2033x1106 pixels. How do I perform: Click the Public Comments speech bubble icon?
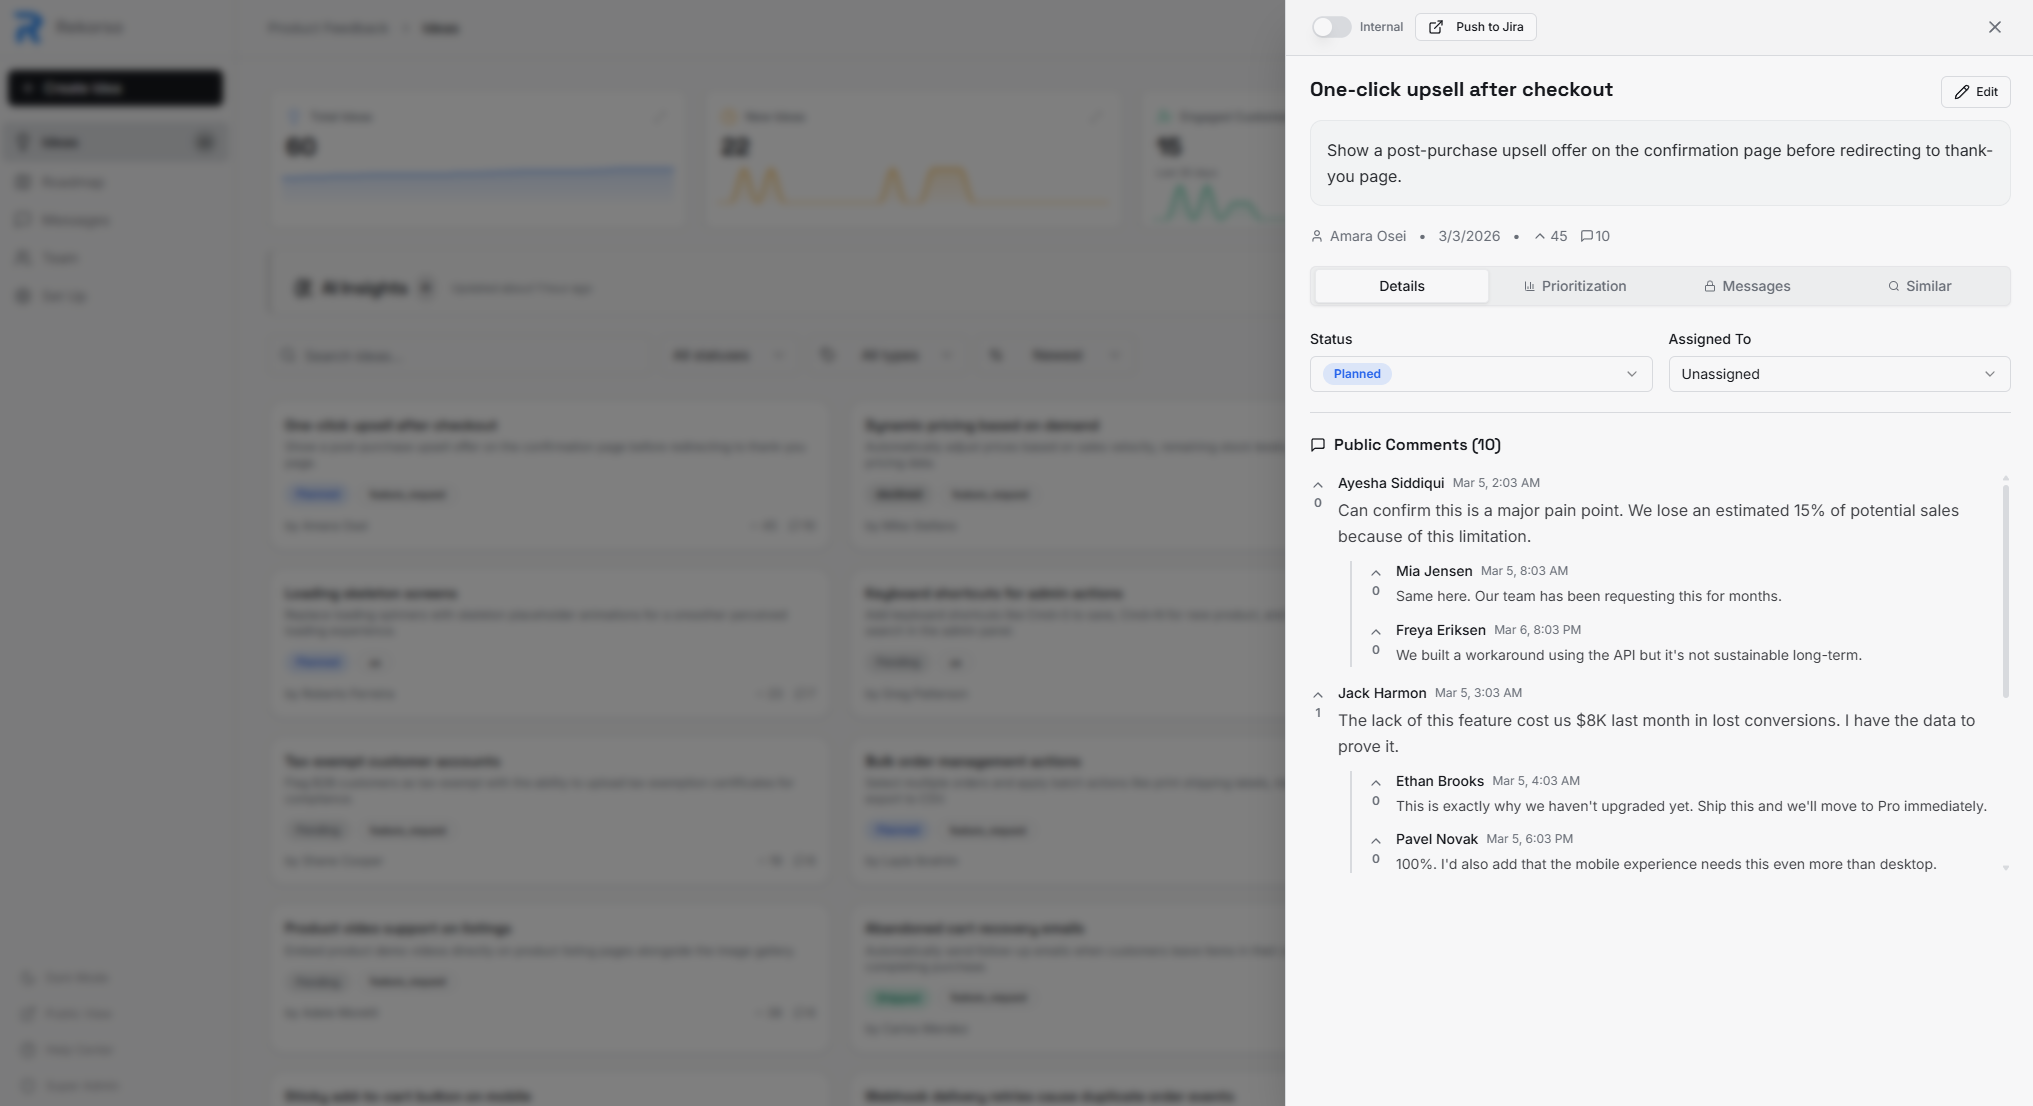[x=1318, y=445]
